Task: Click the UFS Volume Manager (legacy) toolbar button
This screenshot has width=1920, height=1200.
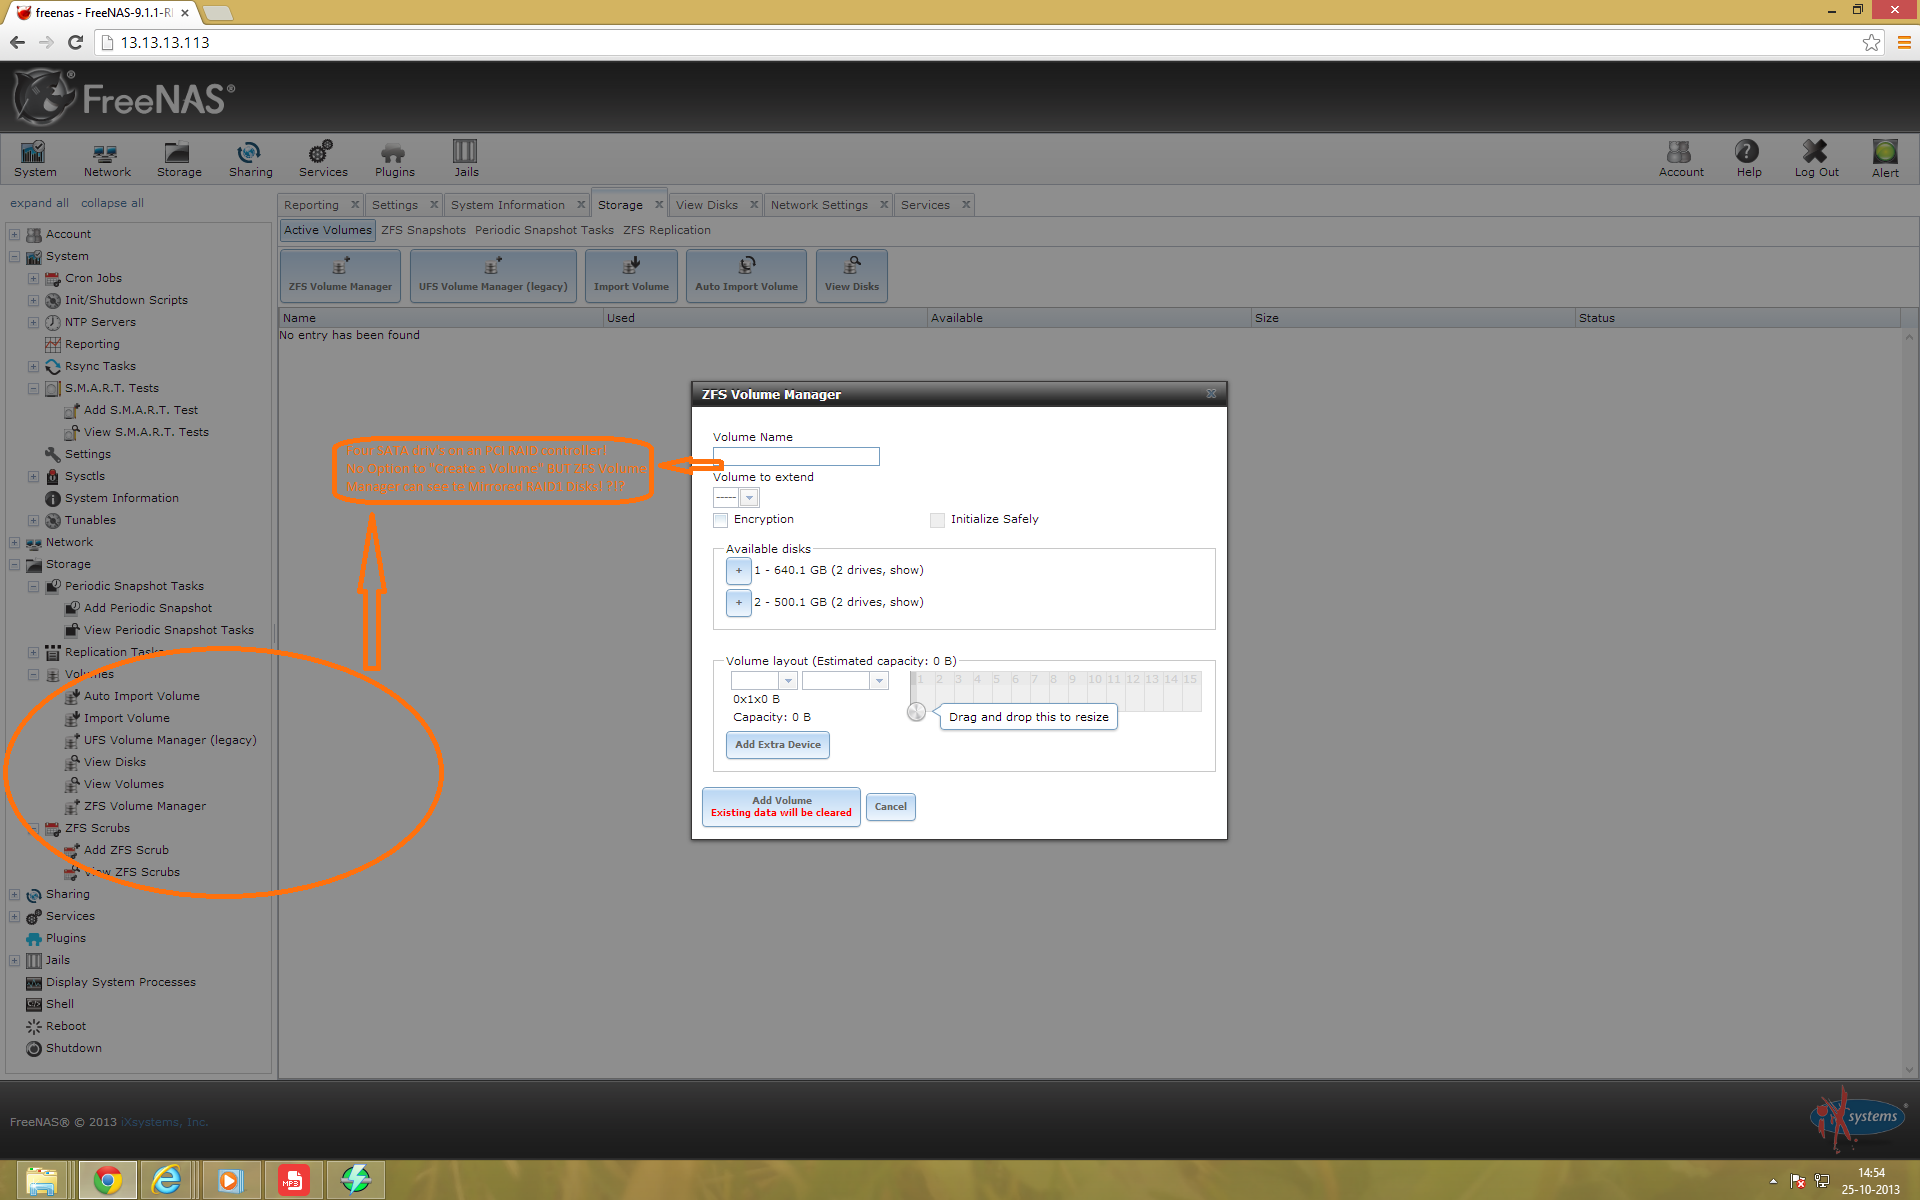Action: pyautogui.click(x=493, y=275)
